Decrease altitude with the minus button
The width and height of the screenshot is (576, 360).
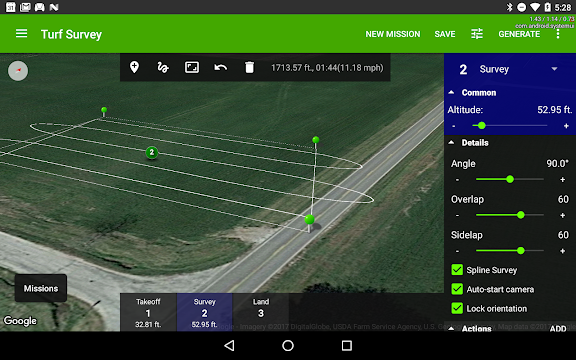coord(454,126)
